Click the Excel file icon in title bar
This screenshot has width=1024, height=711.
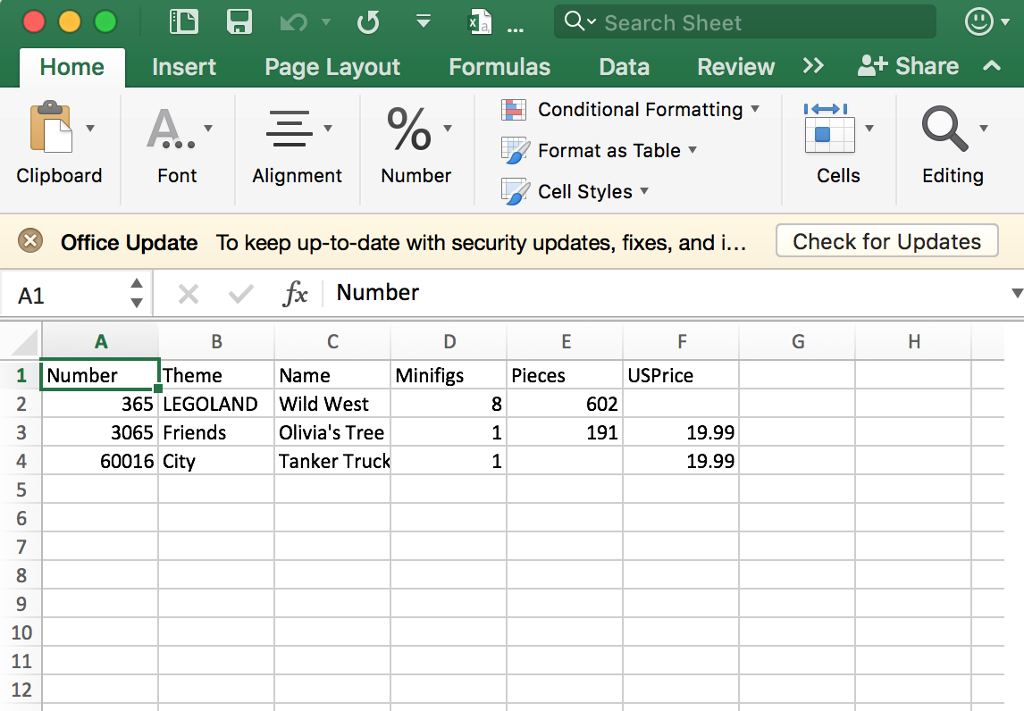[480, 22]
